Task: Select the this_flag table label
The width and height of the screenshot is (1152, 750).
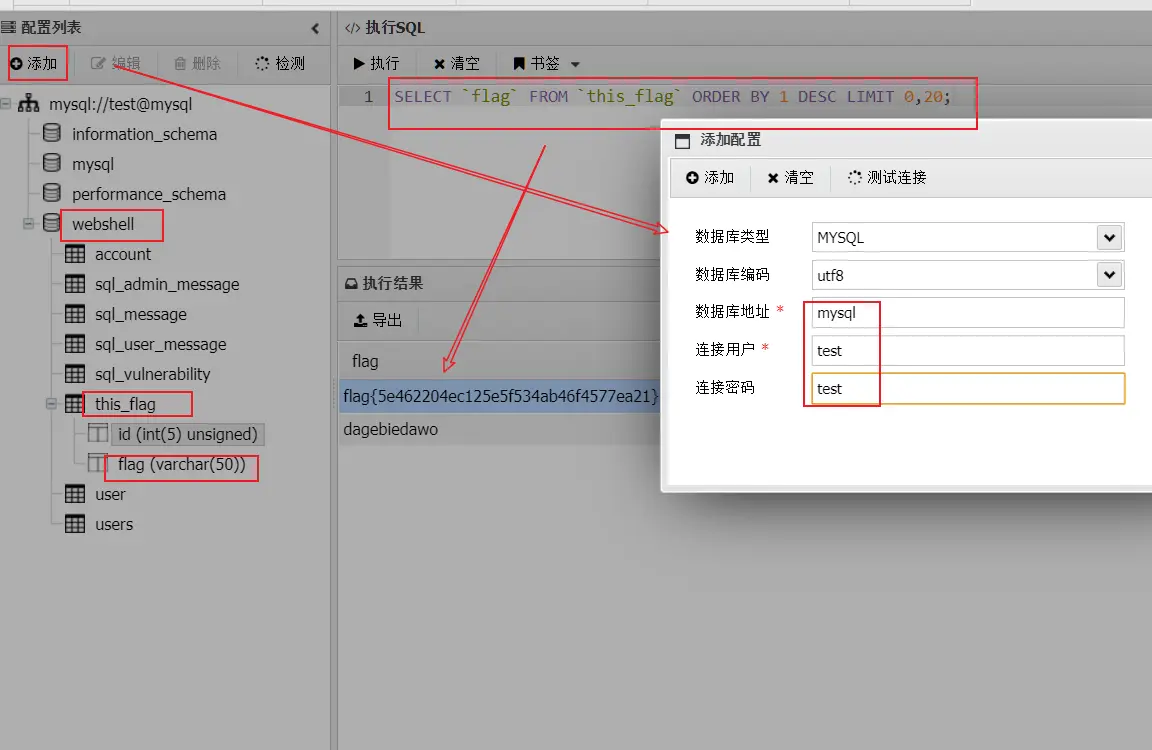Action: (x=125, y=404)
